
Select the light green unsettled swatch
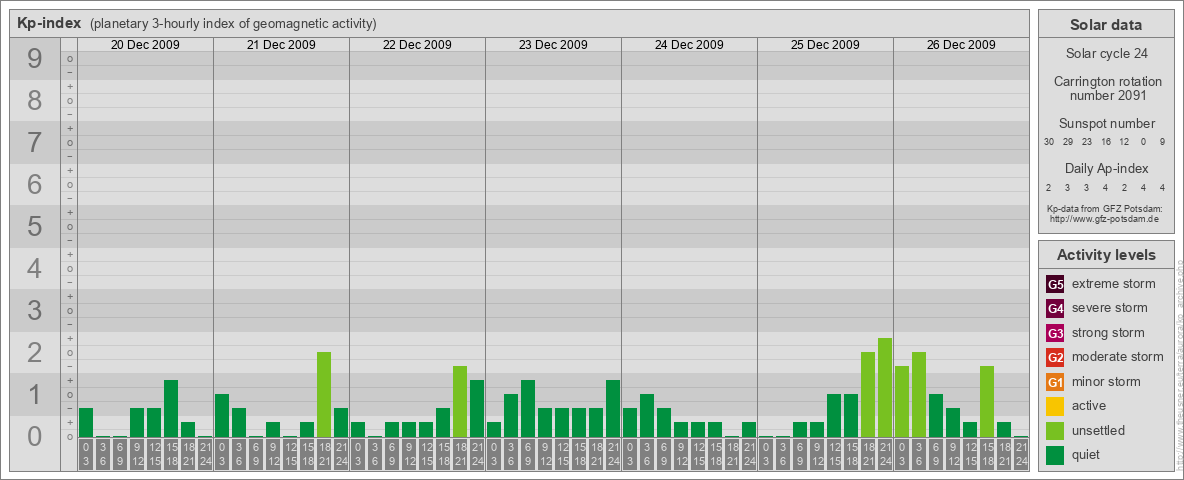(x=1055, y=430)
